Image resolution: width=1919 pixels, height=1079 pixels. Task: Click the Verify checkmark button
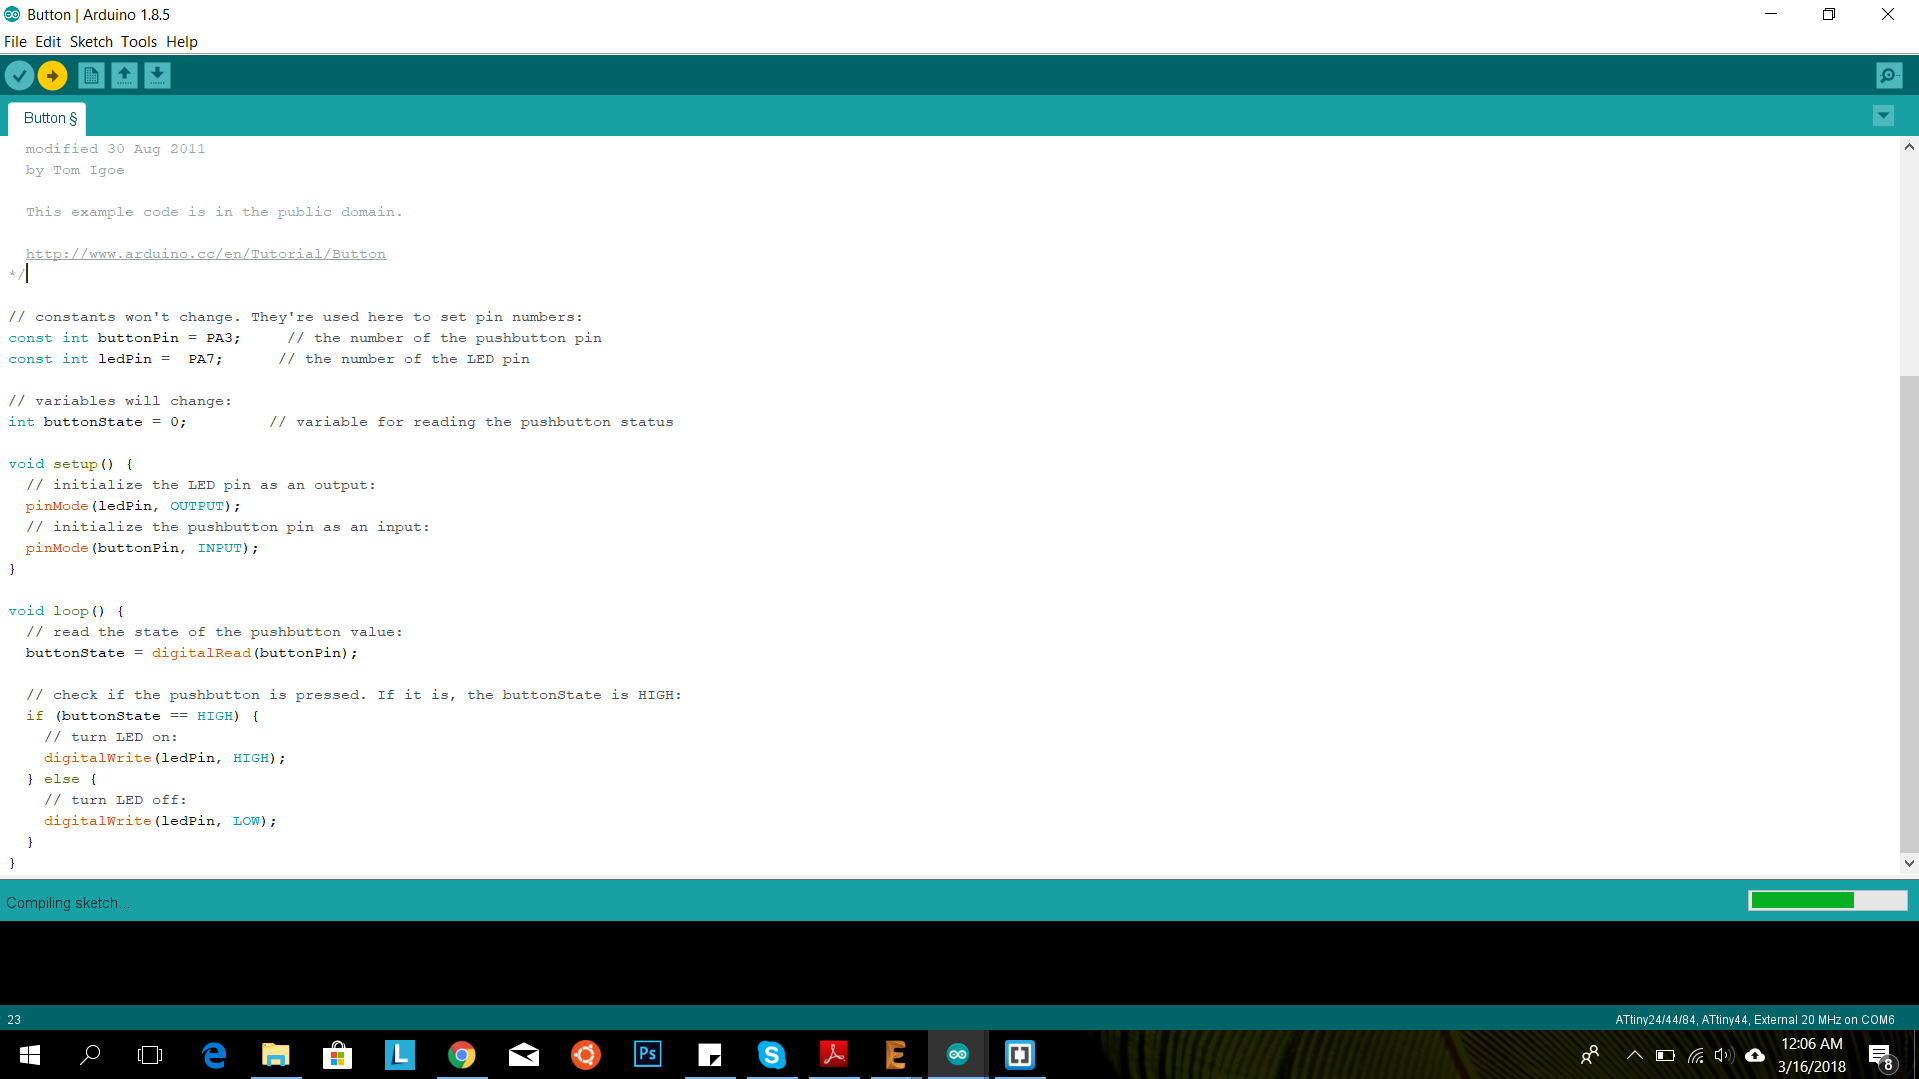(x=19, y=75)
